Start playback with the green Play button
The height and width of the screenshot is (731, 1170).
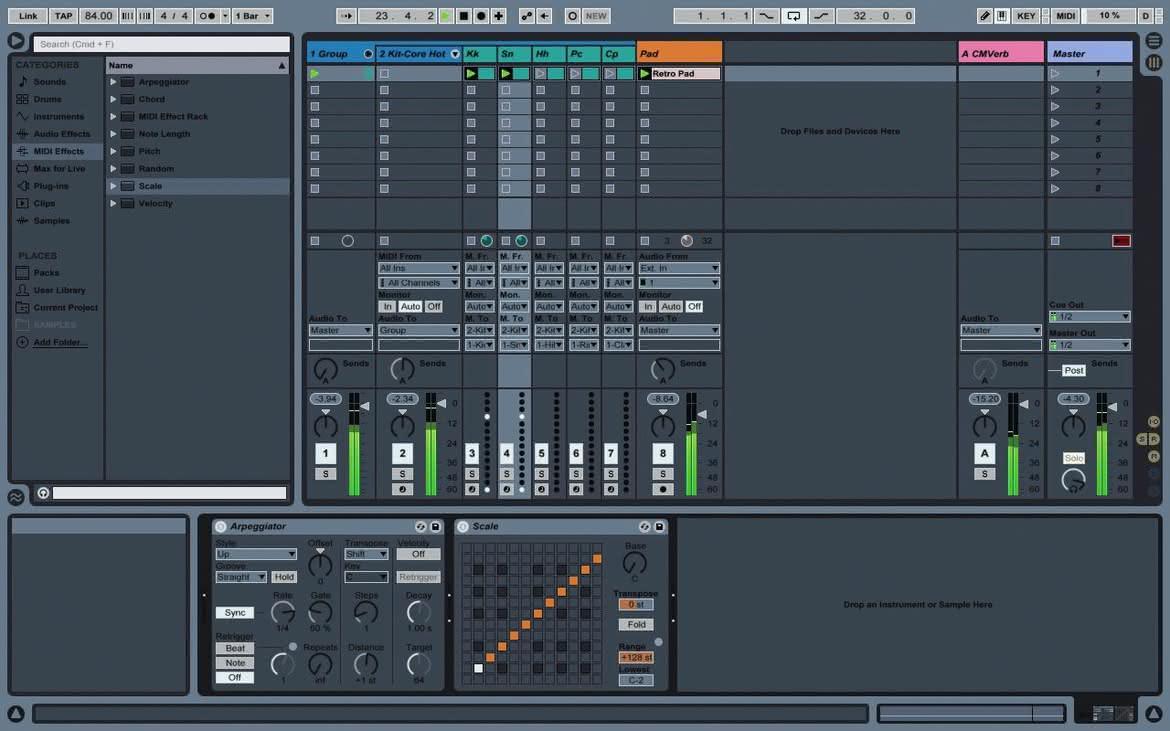click(x=446, y=16)
